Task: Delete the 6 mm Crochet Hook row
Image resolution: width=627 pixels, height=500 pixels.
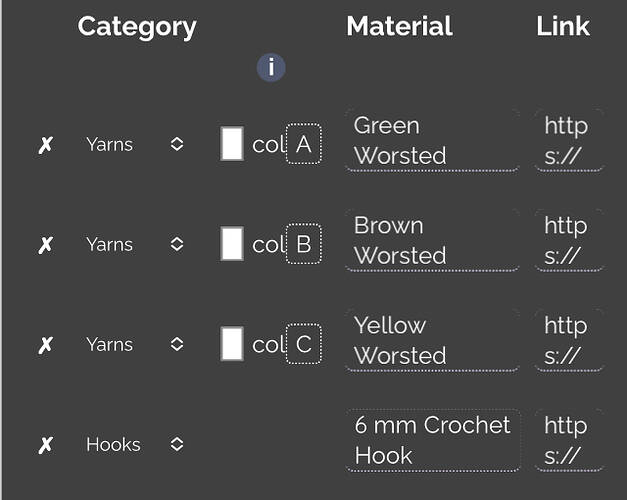Action: [46, 445]
